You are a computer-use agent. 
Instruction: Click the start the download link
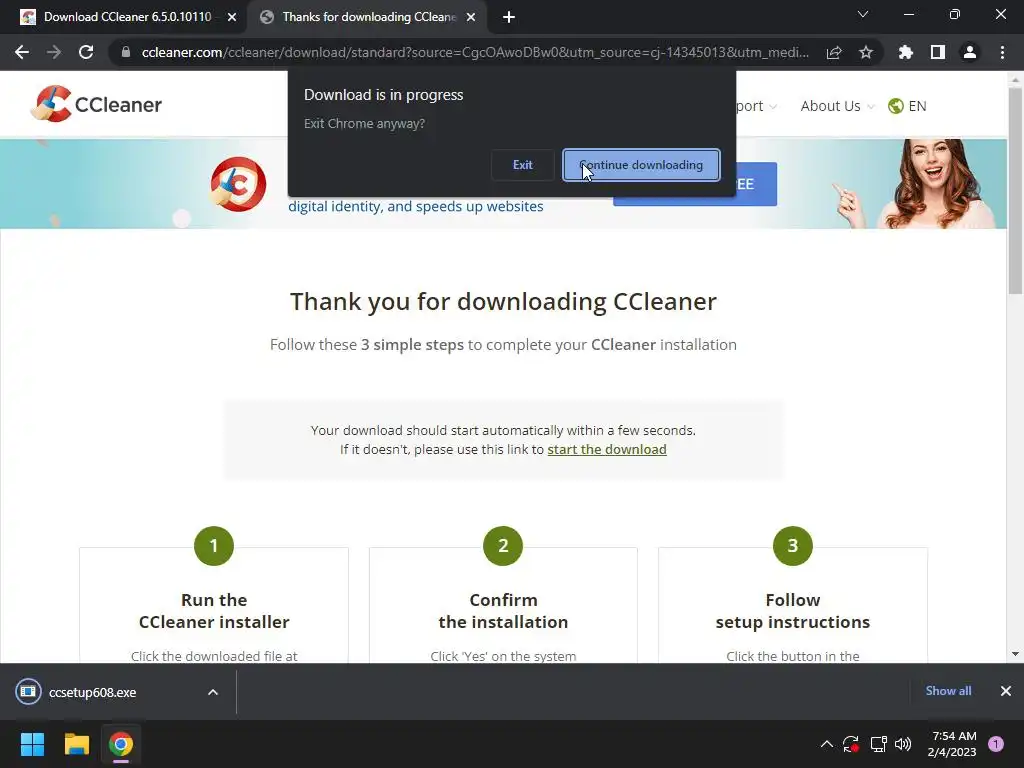607,449
